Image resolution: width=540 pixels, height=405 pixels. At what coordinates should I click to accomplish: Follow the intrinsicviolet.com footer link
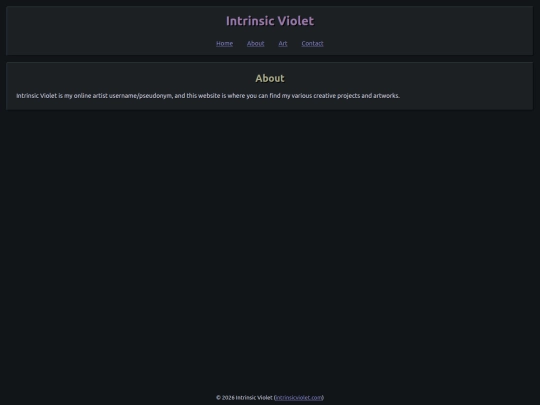[299, 397]
